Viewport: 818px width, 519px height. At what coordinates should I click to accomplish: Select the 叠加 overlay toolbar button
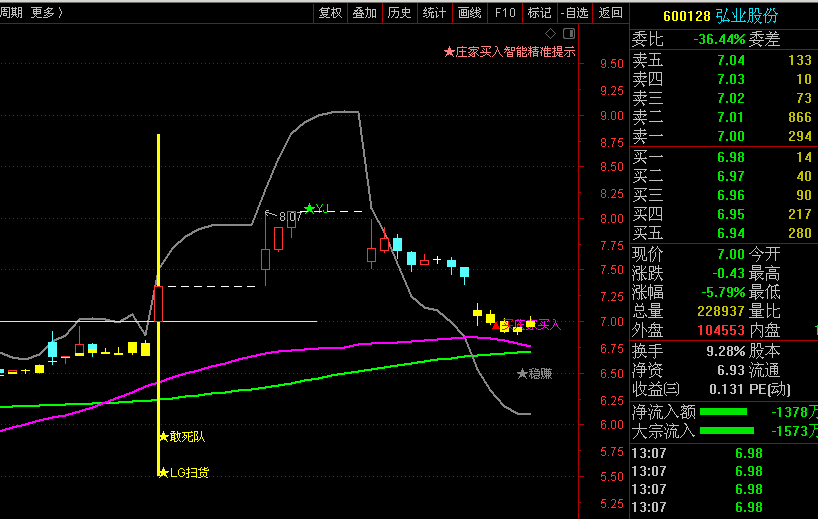[365, 13]
